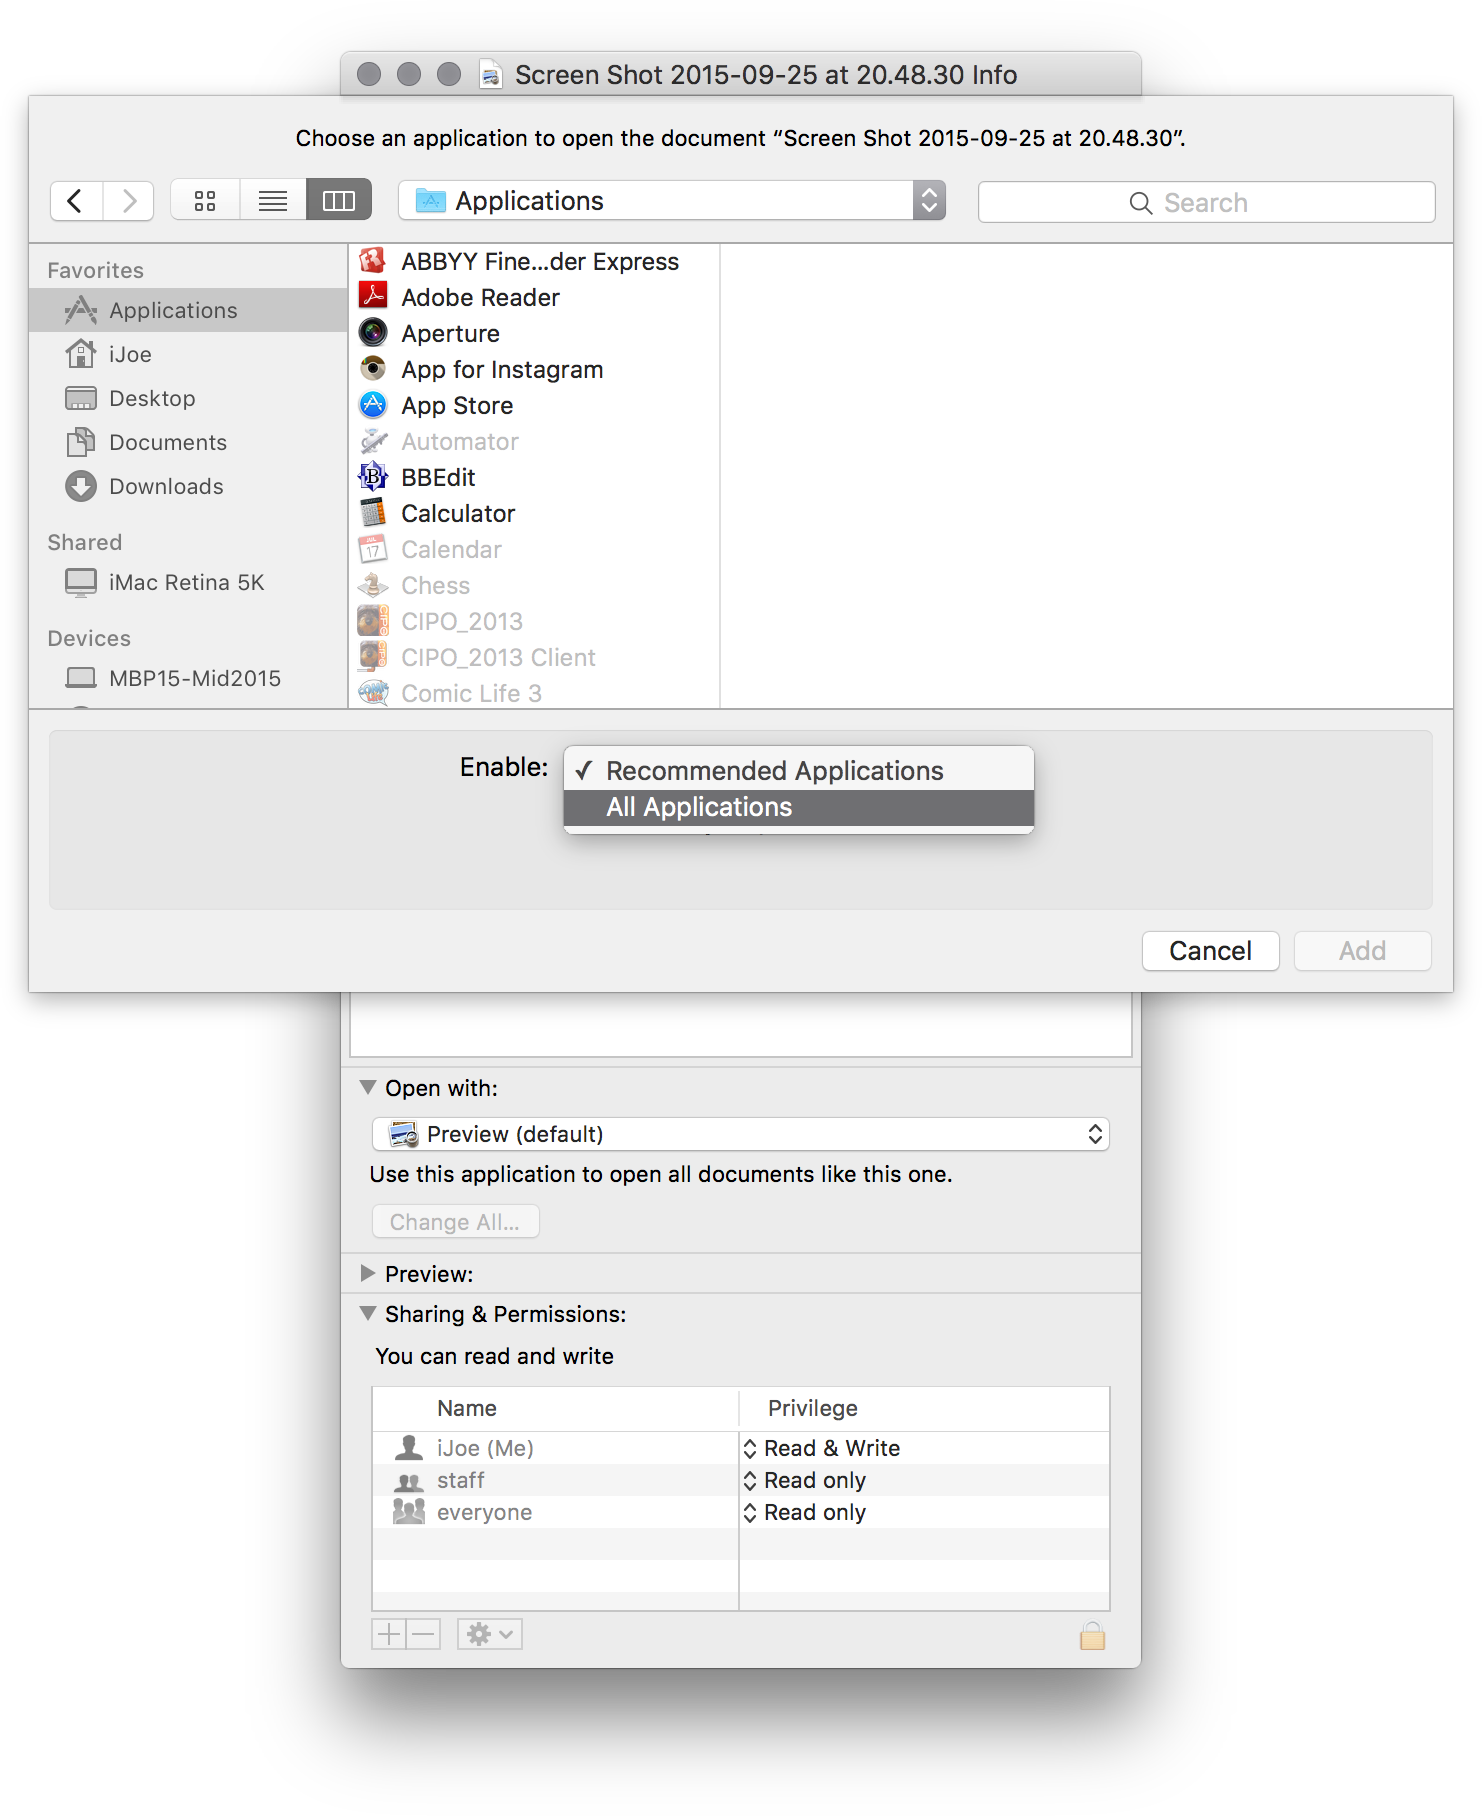This screenshot has height=1816, width=1482.
Task: Click the Cancel button
Action: coord(1211,951)
